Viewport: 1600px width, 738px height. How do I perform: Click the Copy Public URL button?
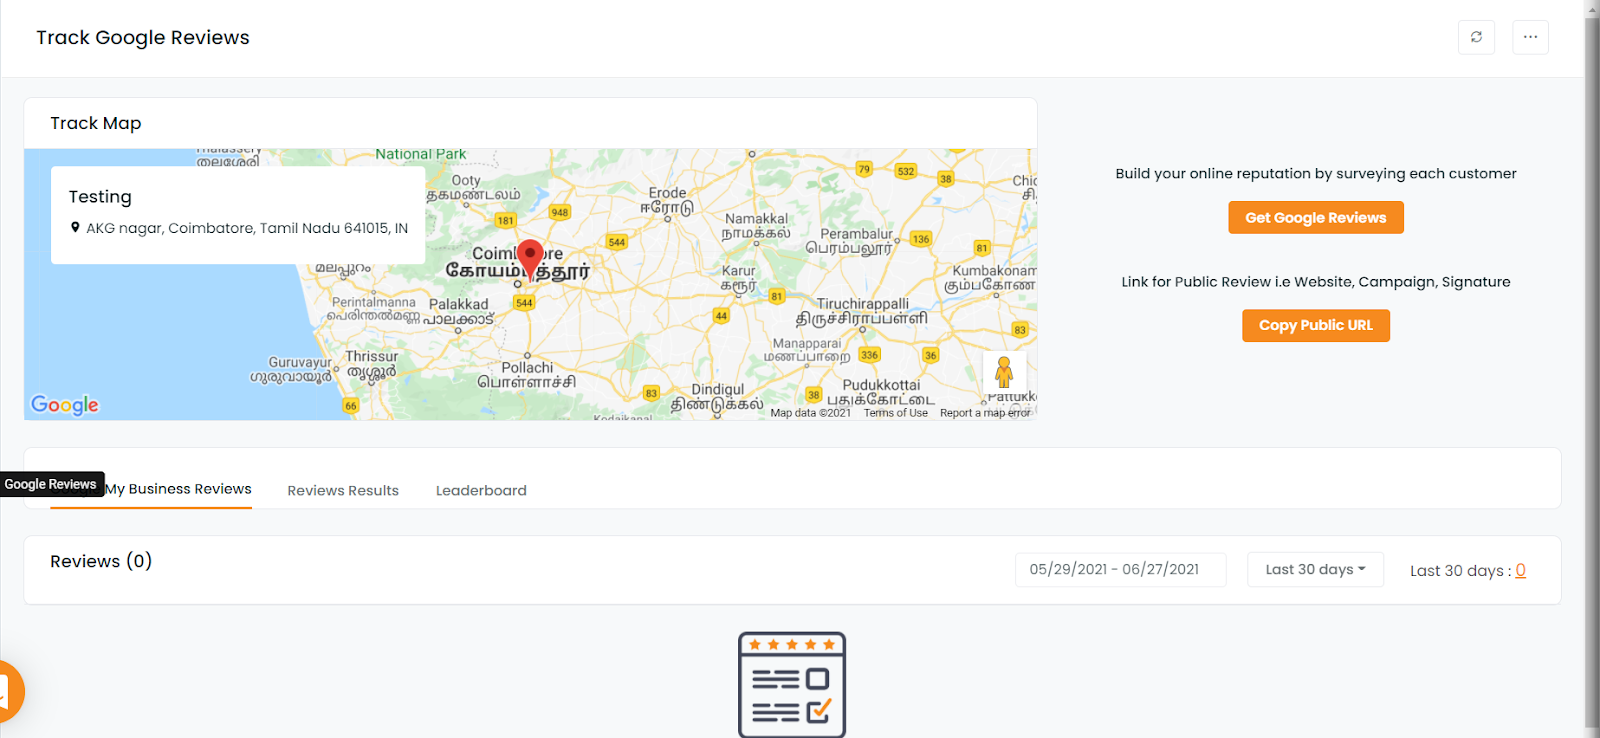point(1316,325)
